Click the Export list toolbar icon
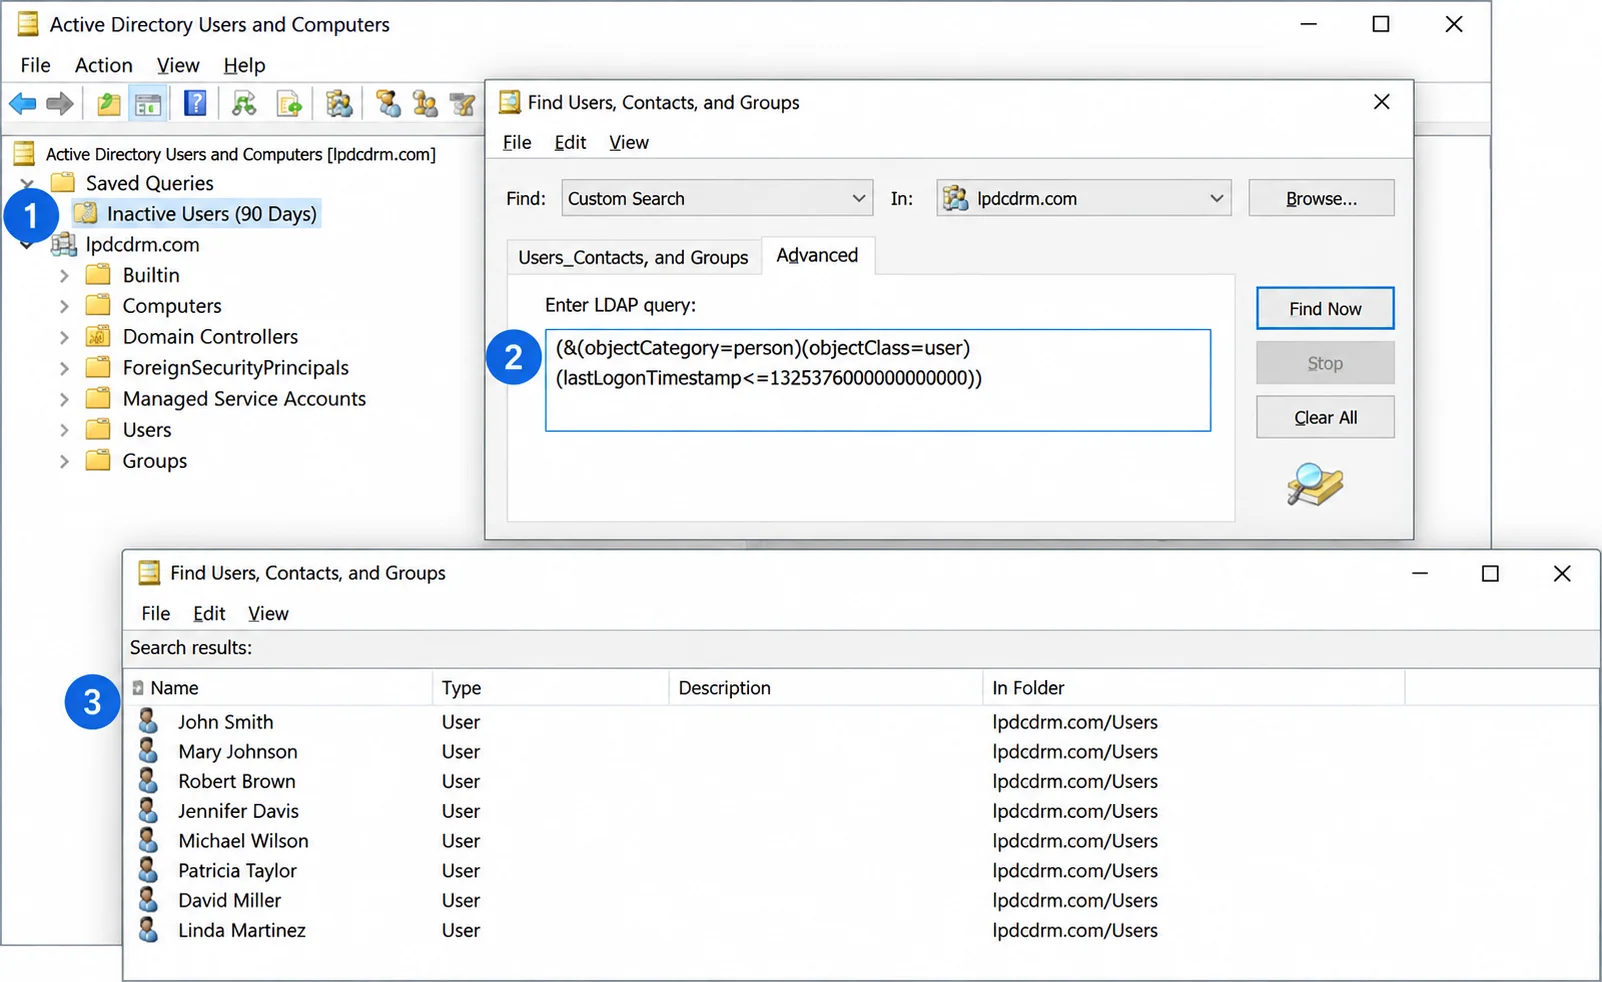The height and width of the screenshot is (982, 1602). pos(289,103)
